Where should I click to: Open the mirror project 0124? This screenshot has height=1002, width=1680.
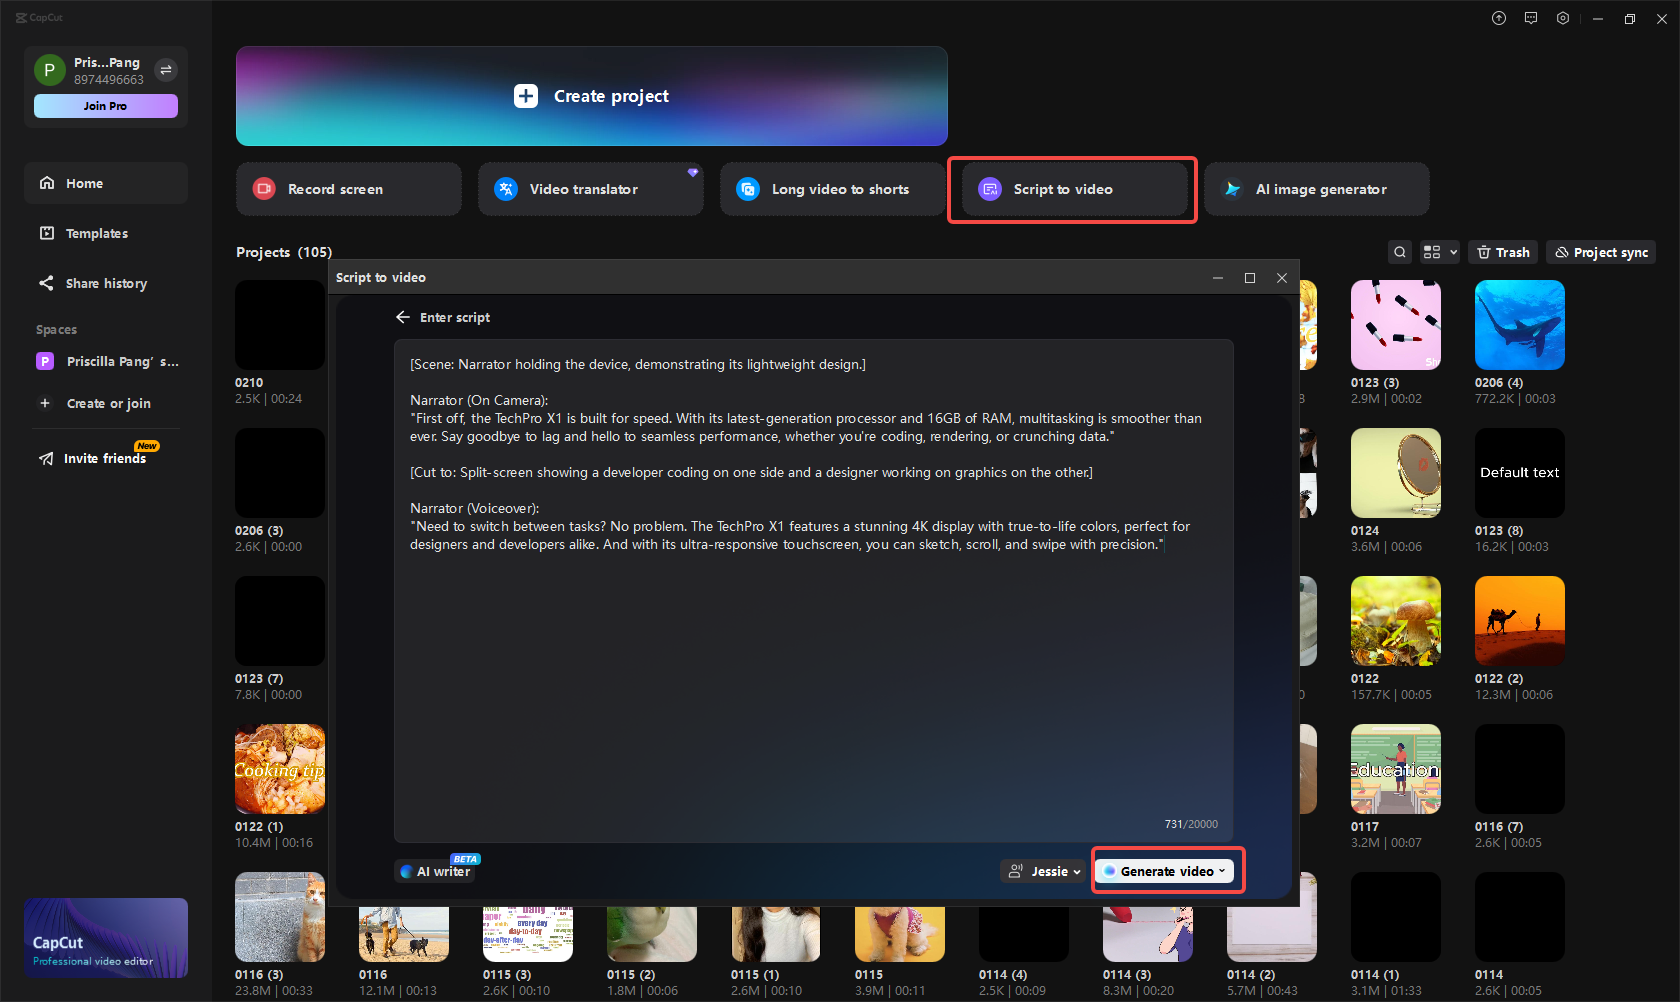pyautogui.click(x=1396, y=473)
